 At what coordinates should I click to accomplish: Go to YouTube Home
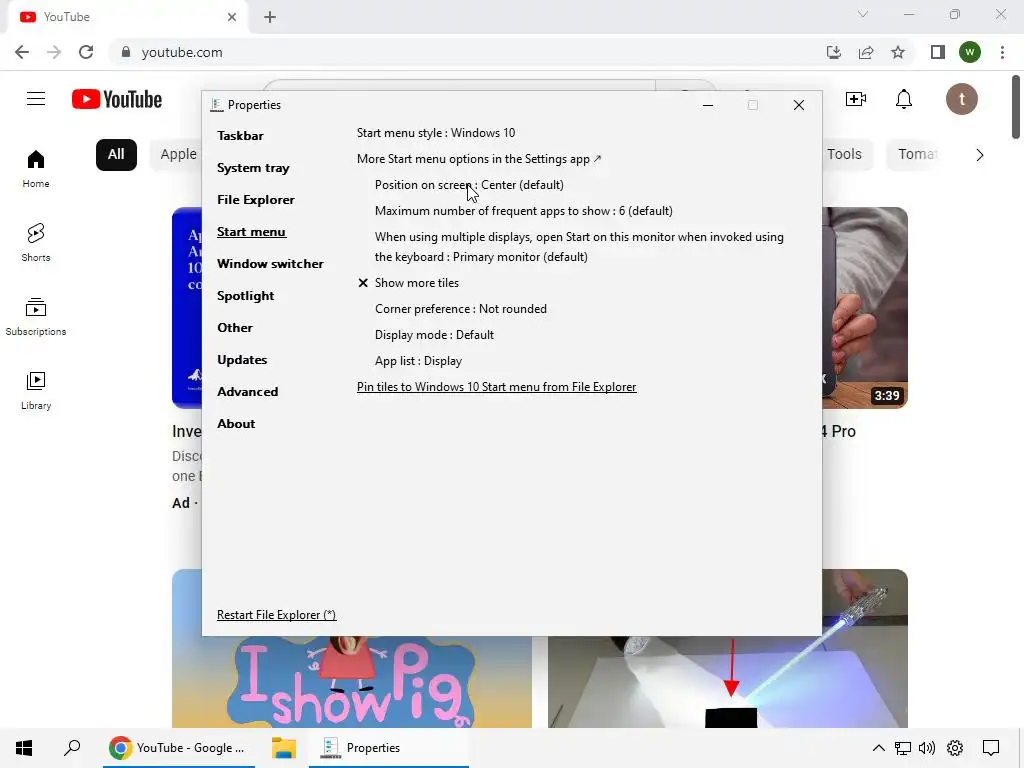click(36, 169)
